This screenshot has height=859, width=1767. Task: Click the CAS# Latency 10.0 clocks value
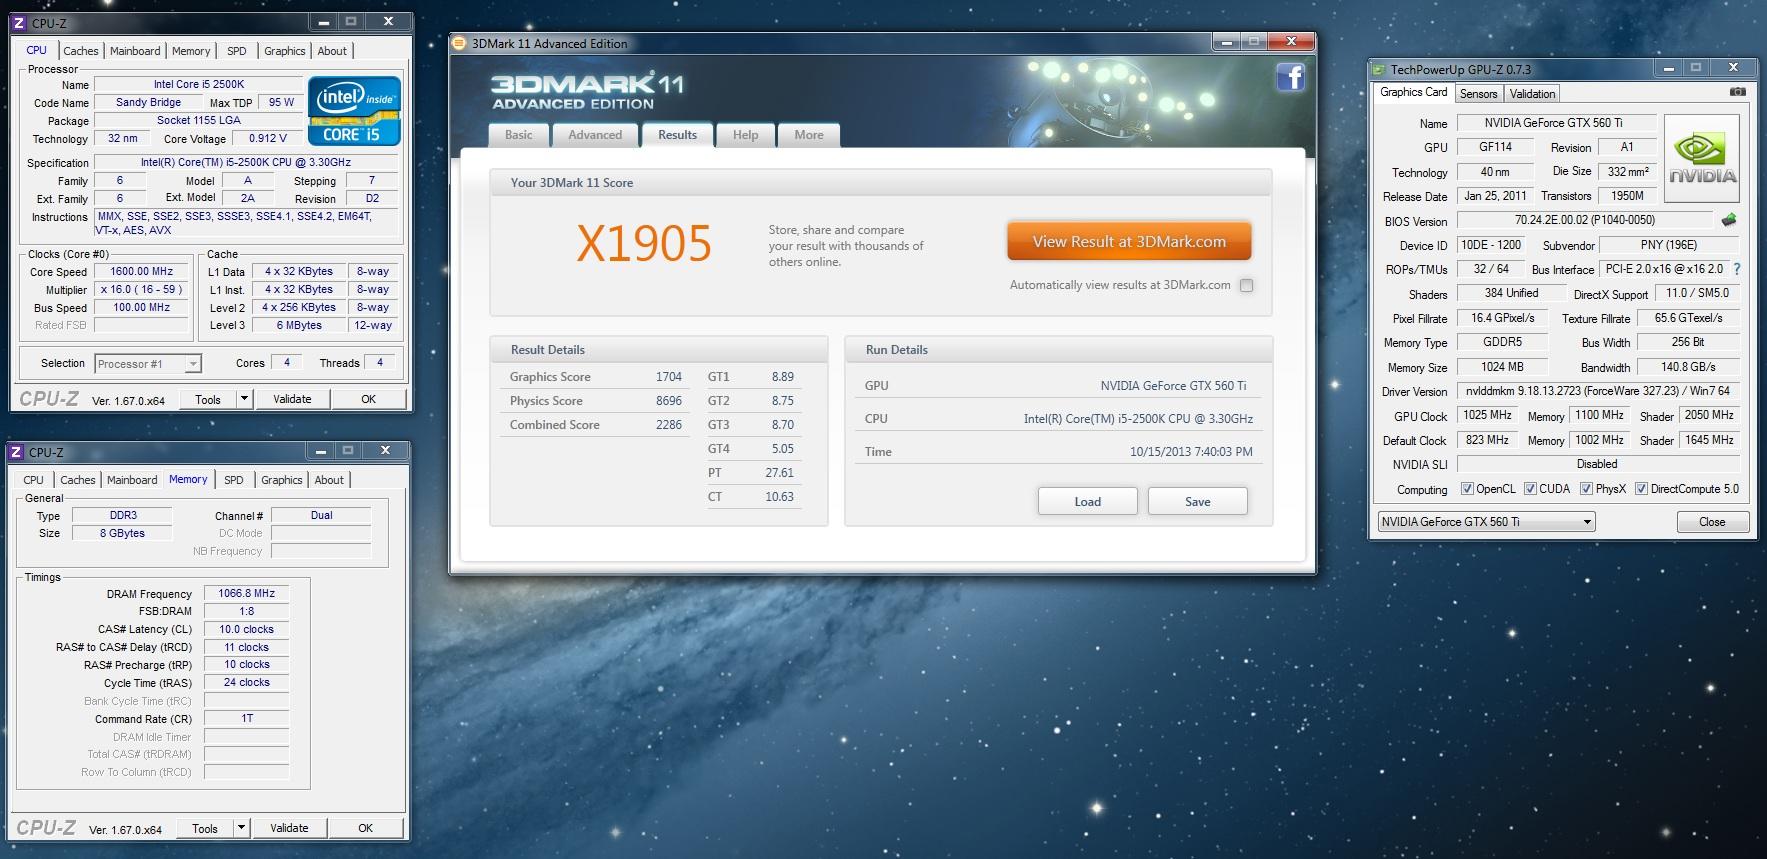[x=246, y=630]
